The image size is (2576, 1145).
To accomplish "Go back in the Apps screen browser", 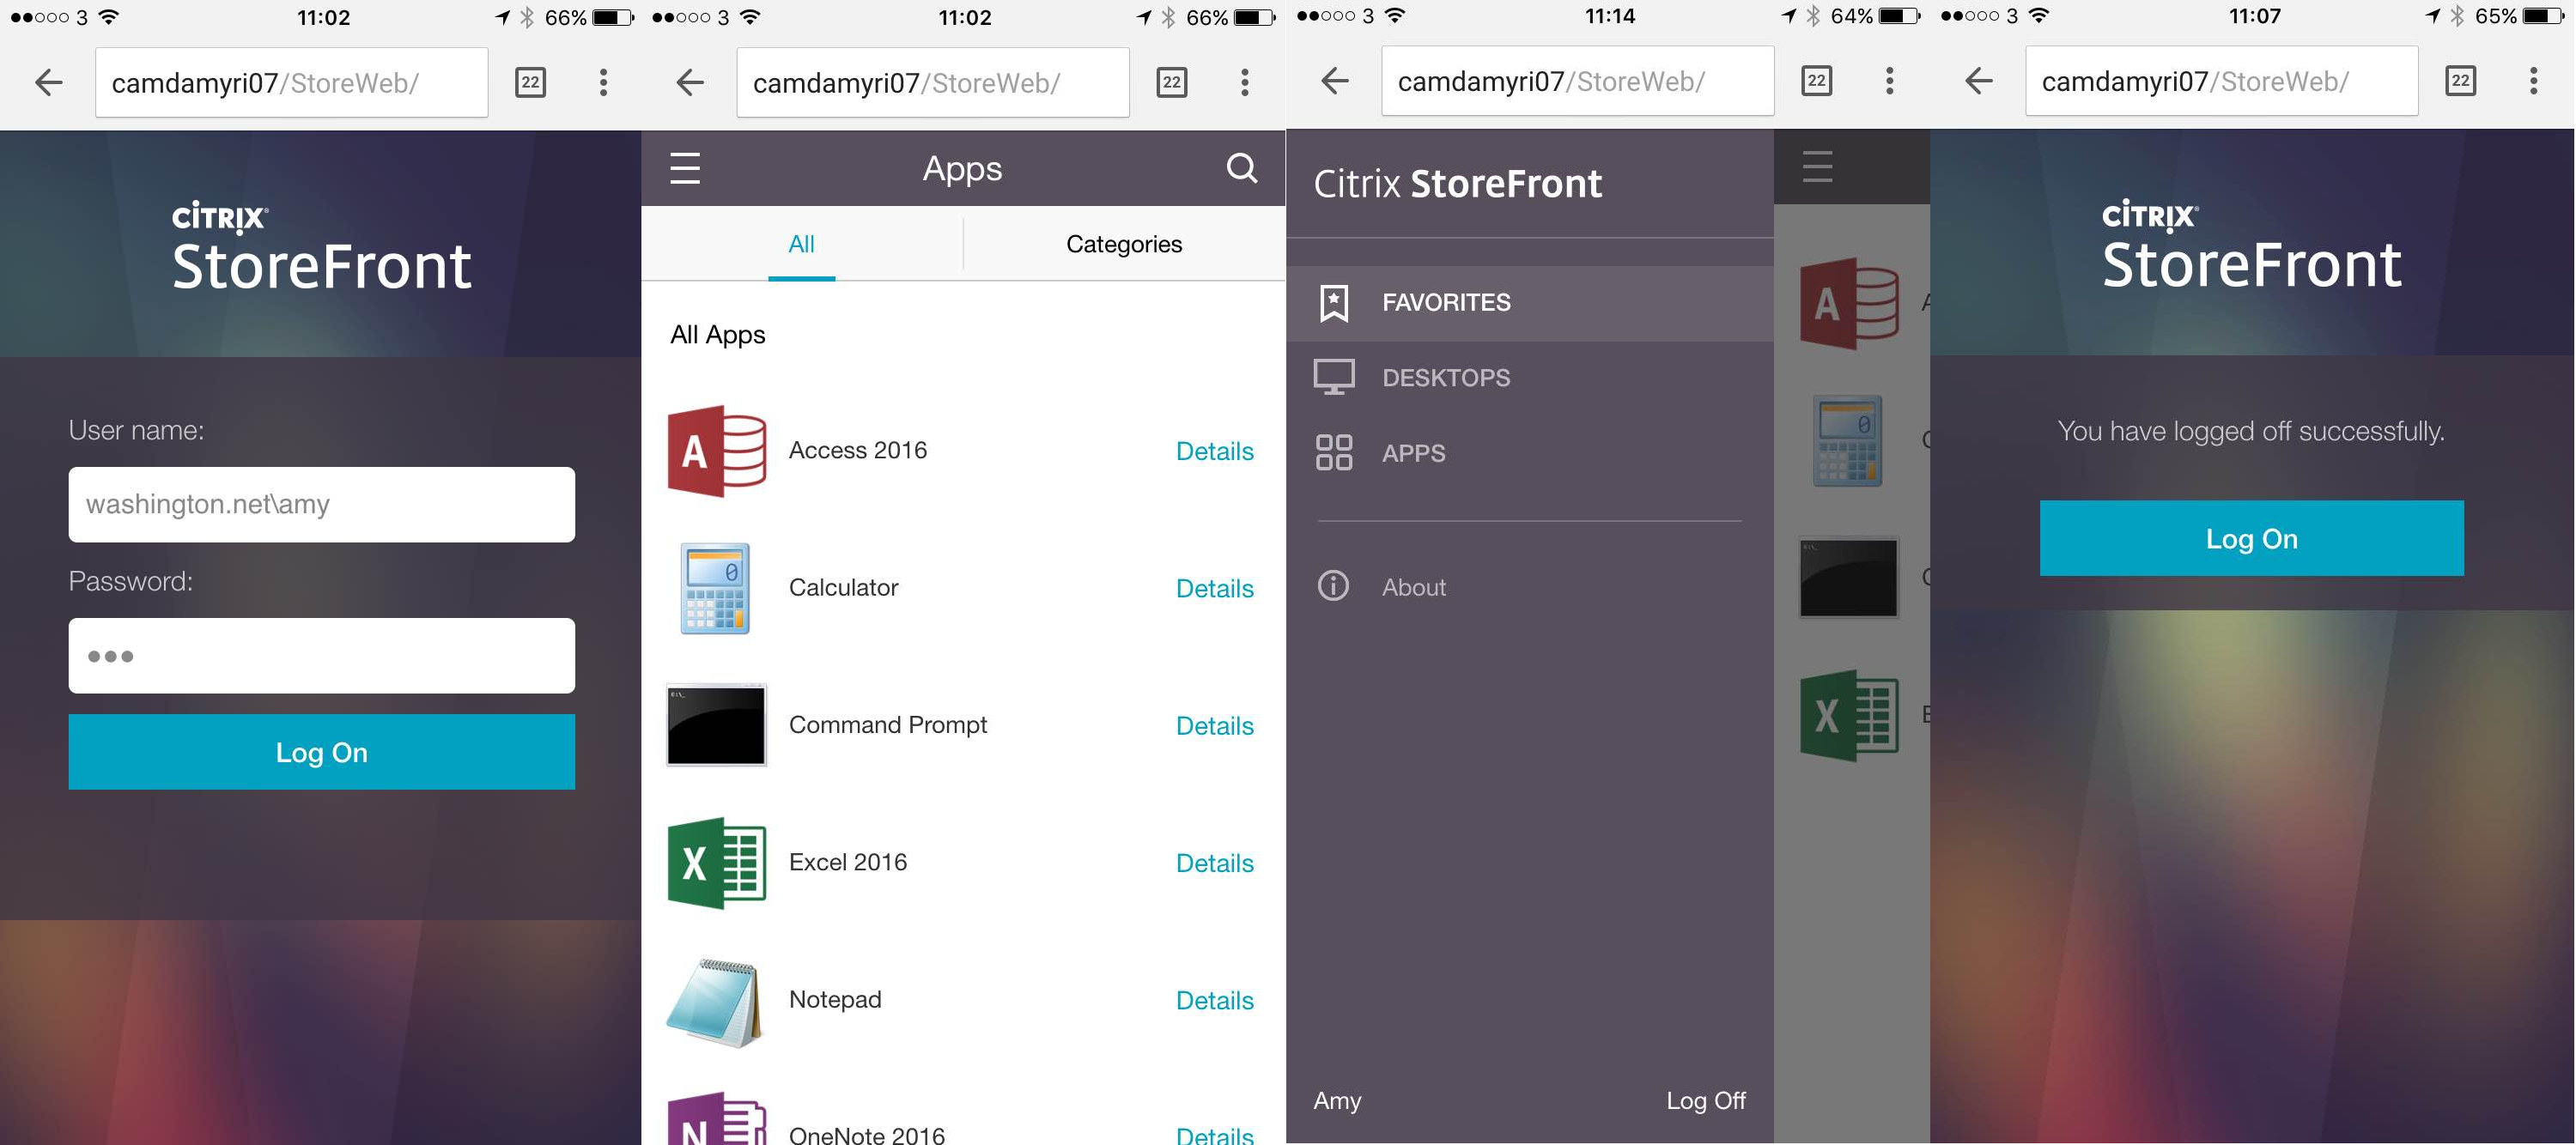I will (690, 82).
